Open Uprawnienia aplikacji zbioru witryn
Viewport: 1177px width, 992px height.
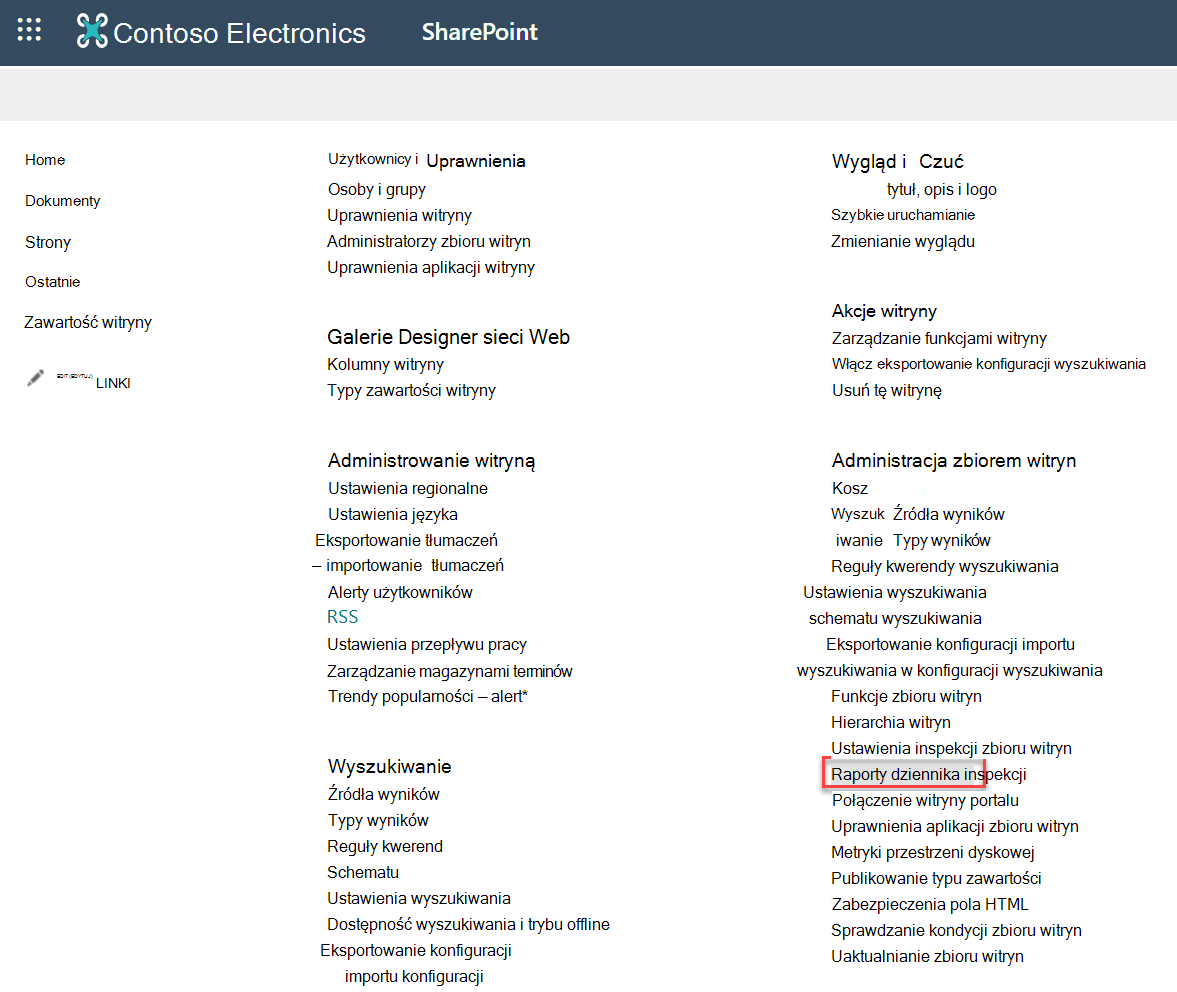[x=955, y=826]
